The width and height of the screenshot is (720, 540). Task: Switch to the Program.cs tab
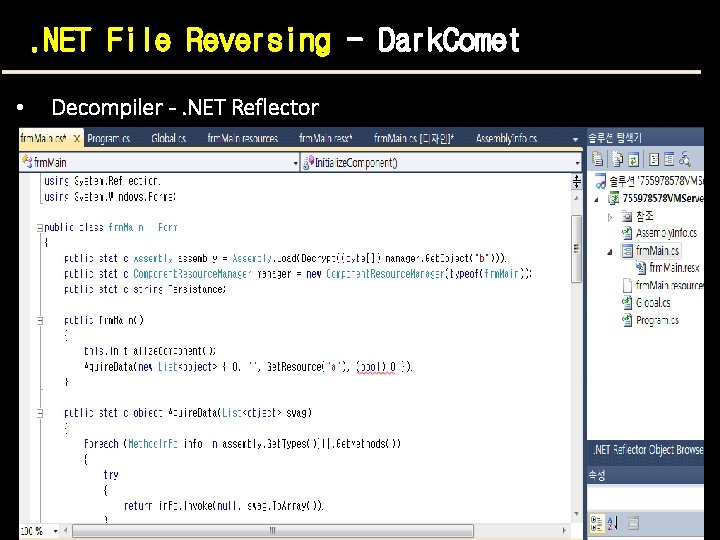click(x=109, y=138)
